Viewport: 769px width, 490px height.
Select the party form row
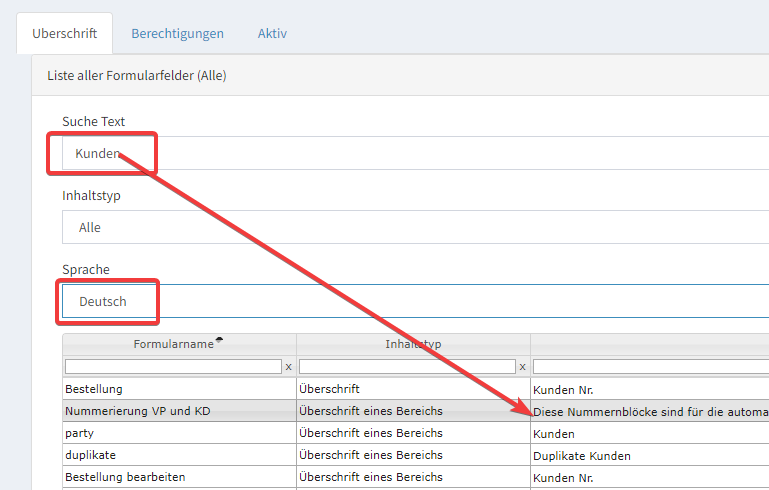pyautogui.click(x=79, y=433)
